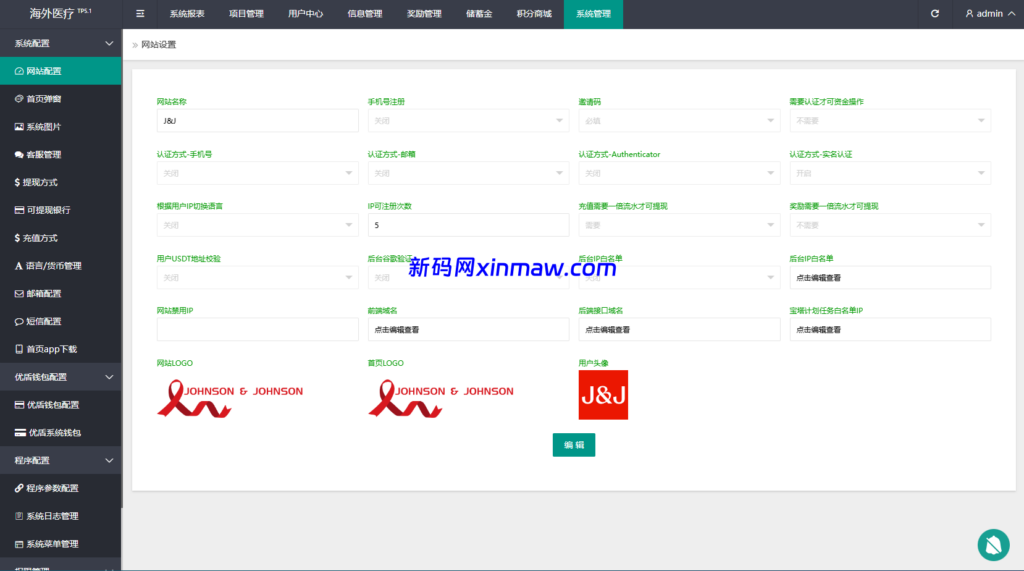The height and width of the screenshot is (571, 1024).
Task: Open the 认证方式-实名认证 dropdown
Action: click(x=890, y=173)
